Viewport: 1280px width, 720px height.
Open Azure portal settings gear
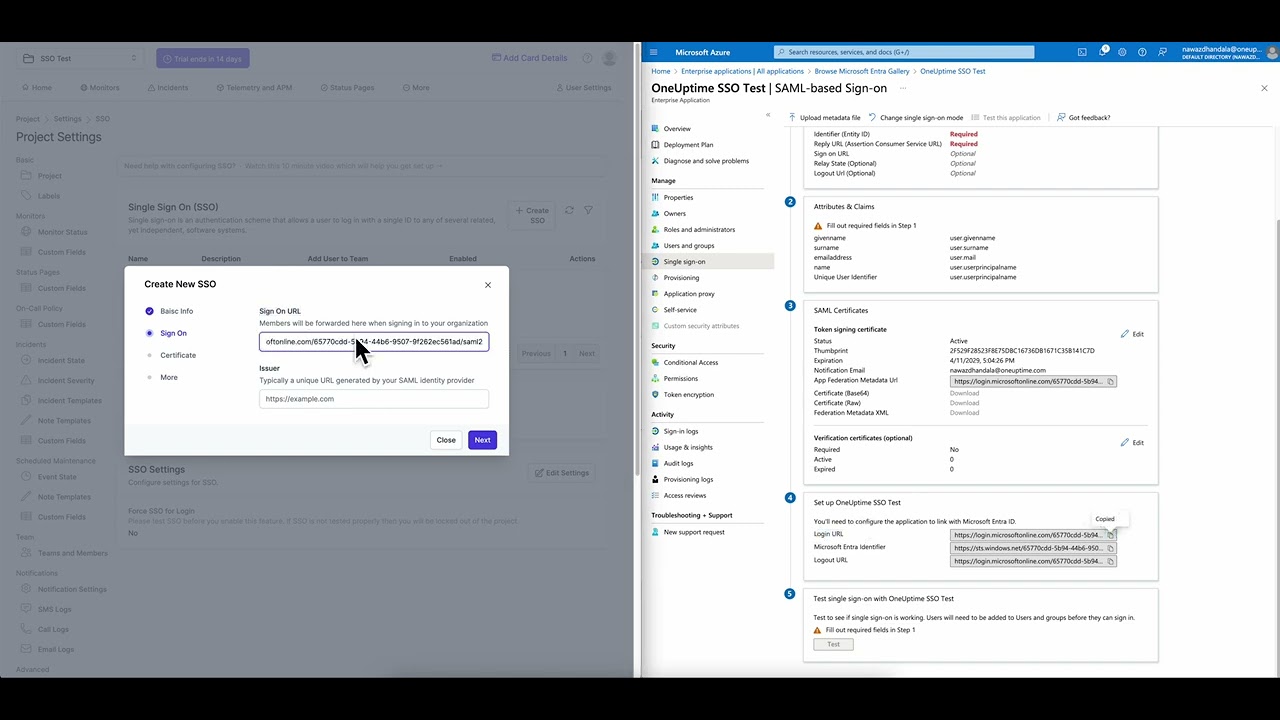tap(1122, 52)
